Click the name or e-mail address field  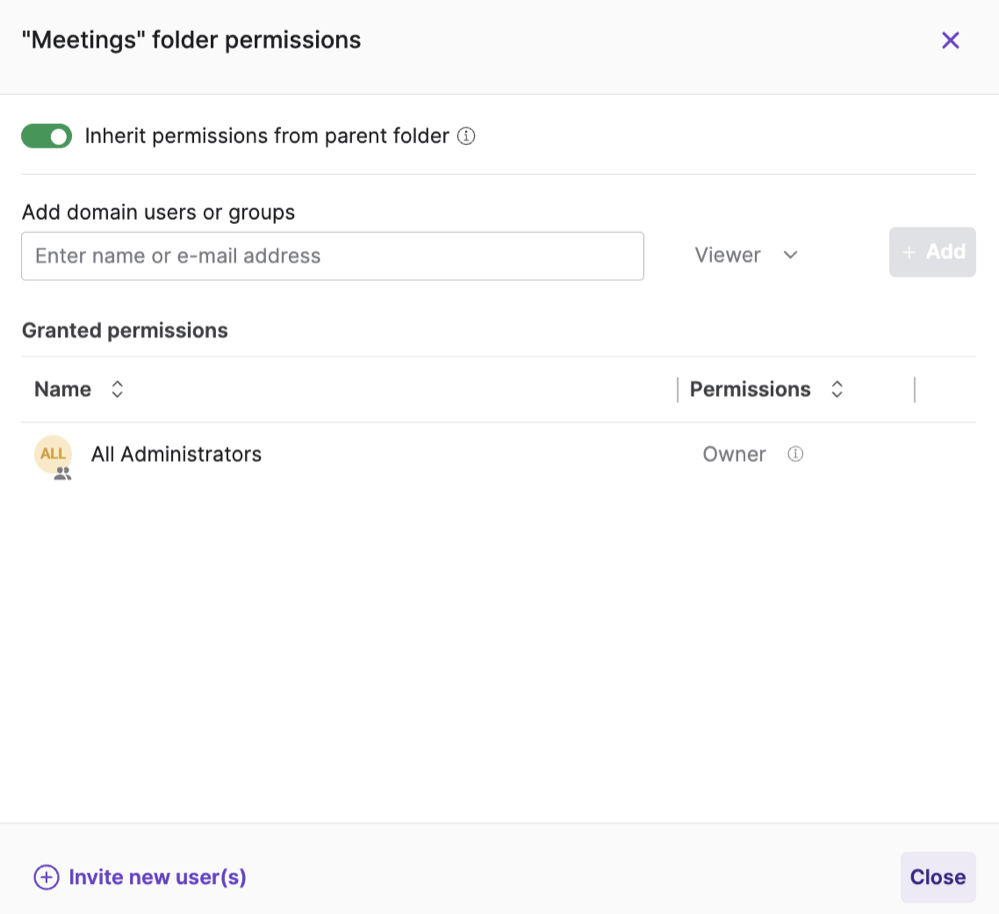pyautogui.click(x=332, y=255)
